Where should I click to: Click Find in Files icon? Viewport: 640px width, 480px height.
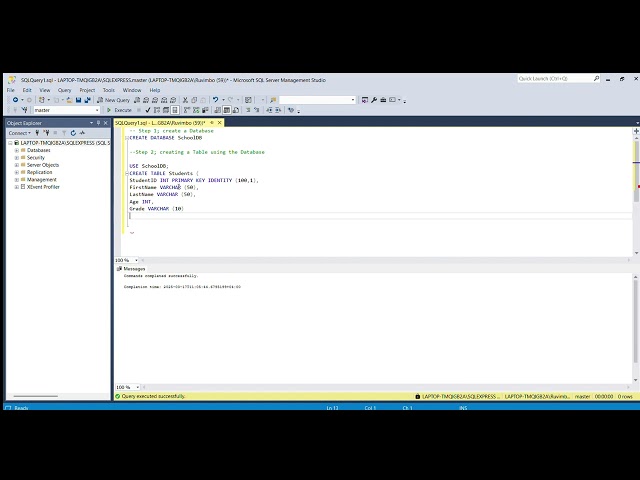tap(273, 100)
